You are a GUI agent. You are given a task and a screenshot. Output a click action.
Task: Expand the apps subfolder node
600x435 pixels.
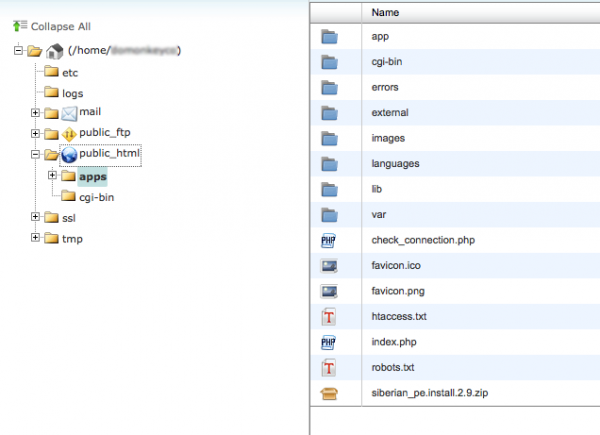click(x=52, y=176)
